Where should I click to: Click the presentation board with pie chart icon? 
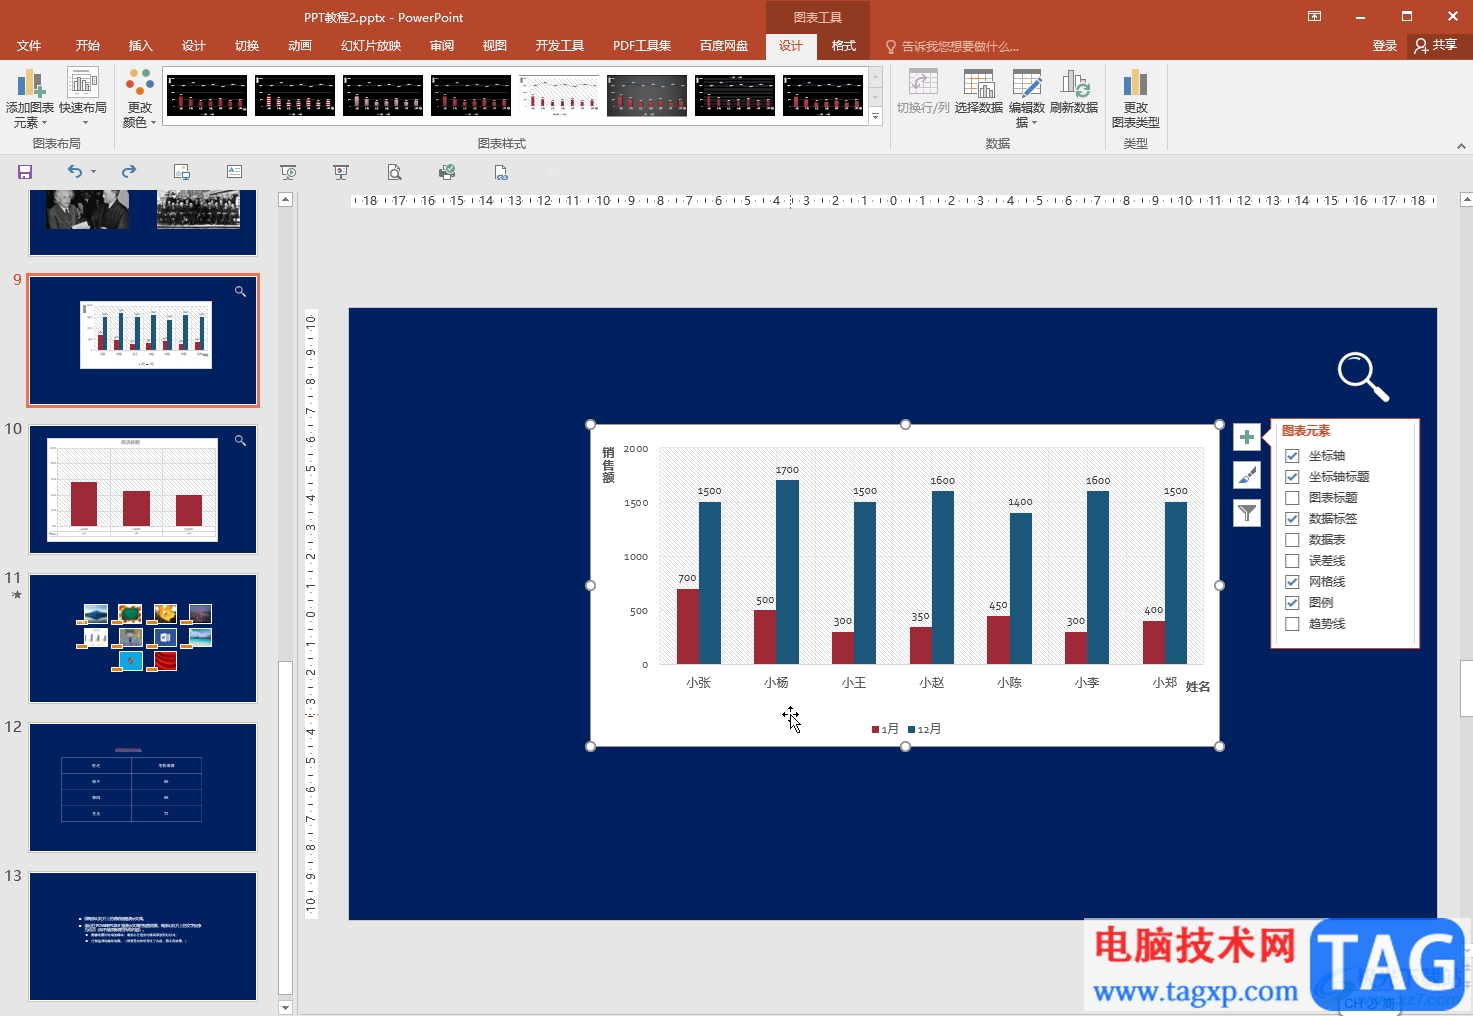[x=341, y=172]
